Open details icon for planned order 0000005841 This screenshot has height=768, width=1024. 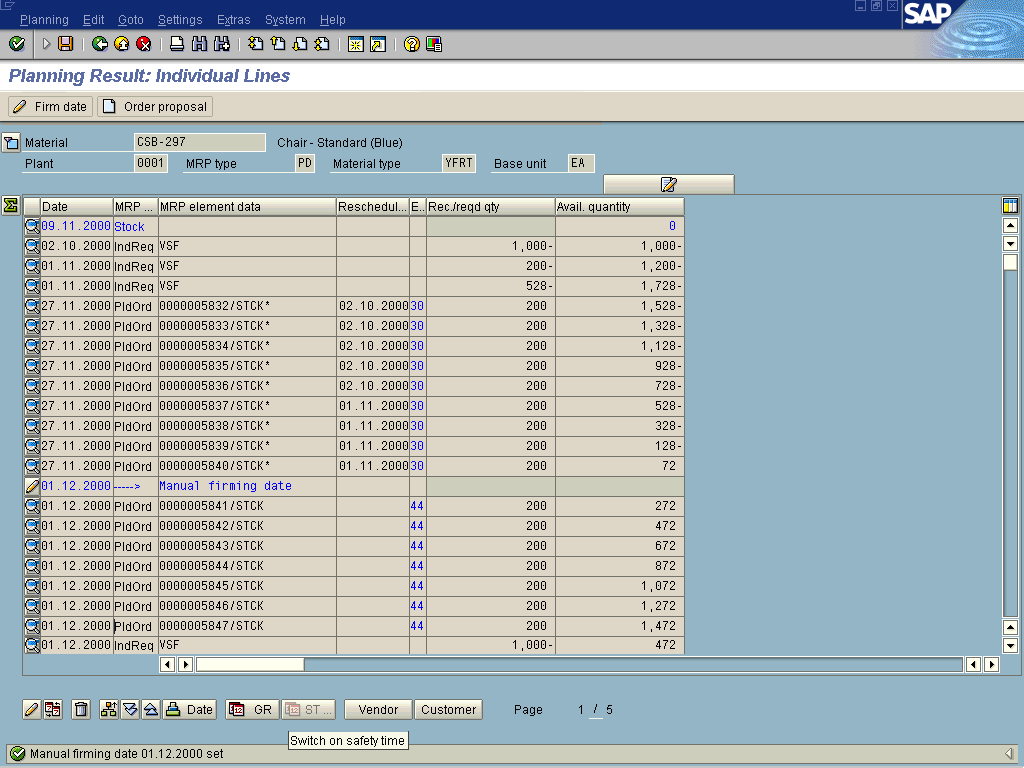click(32, 506)
